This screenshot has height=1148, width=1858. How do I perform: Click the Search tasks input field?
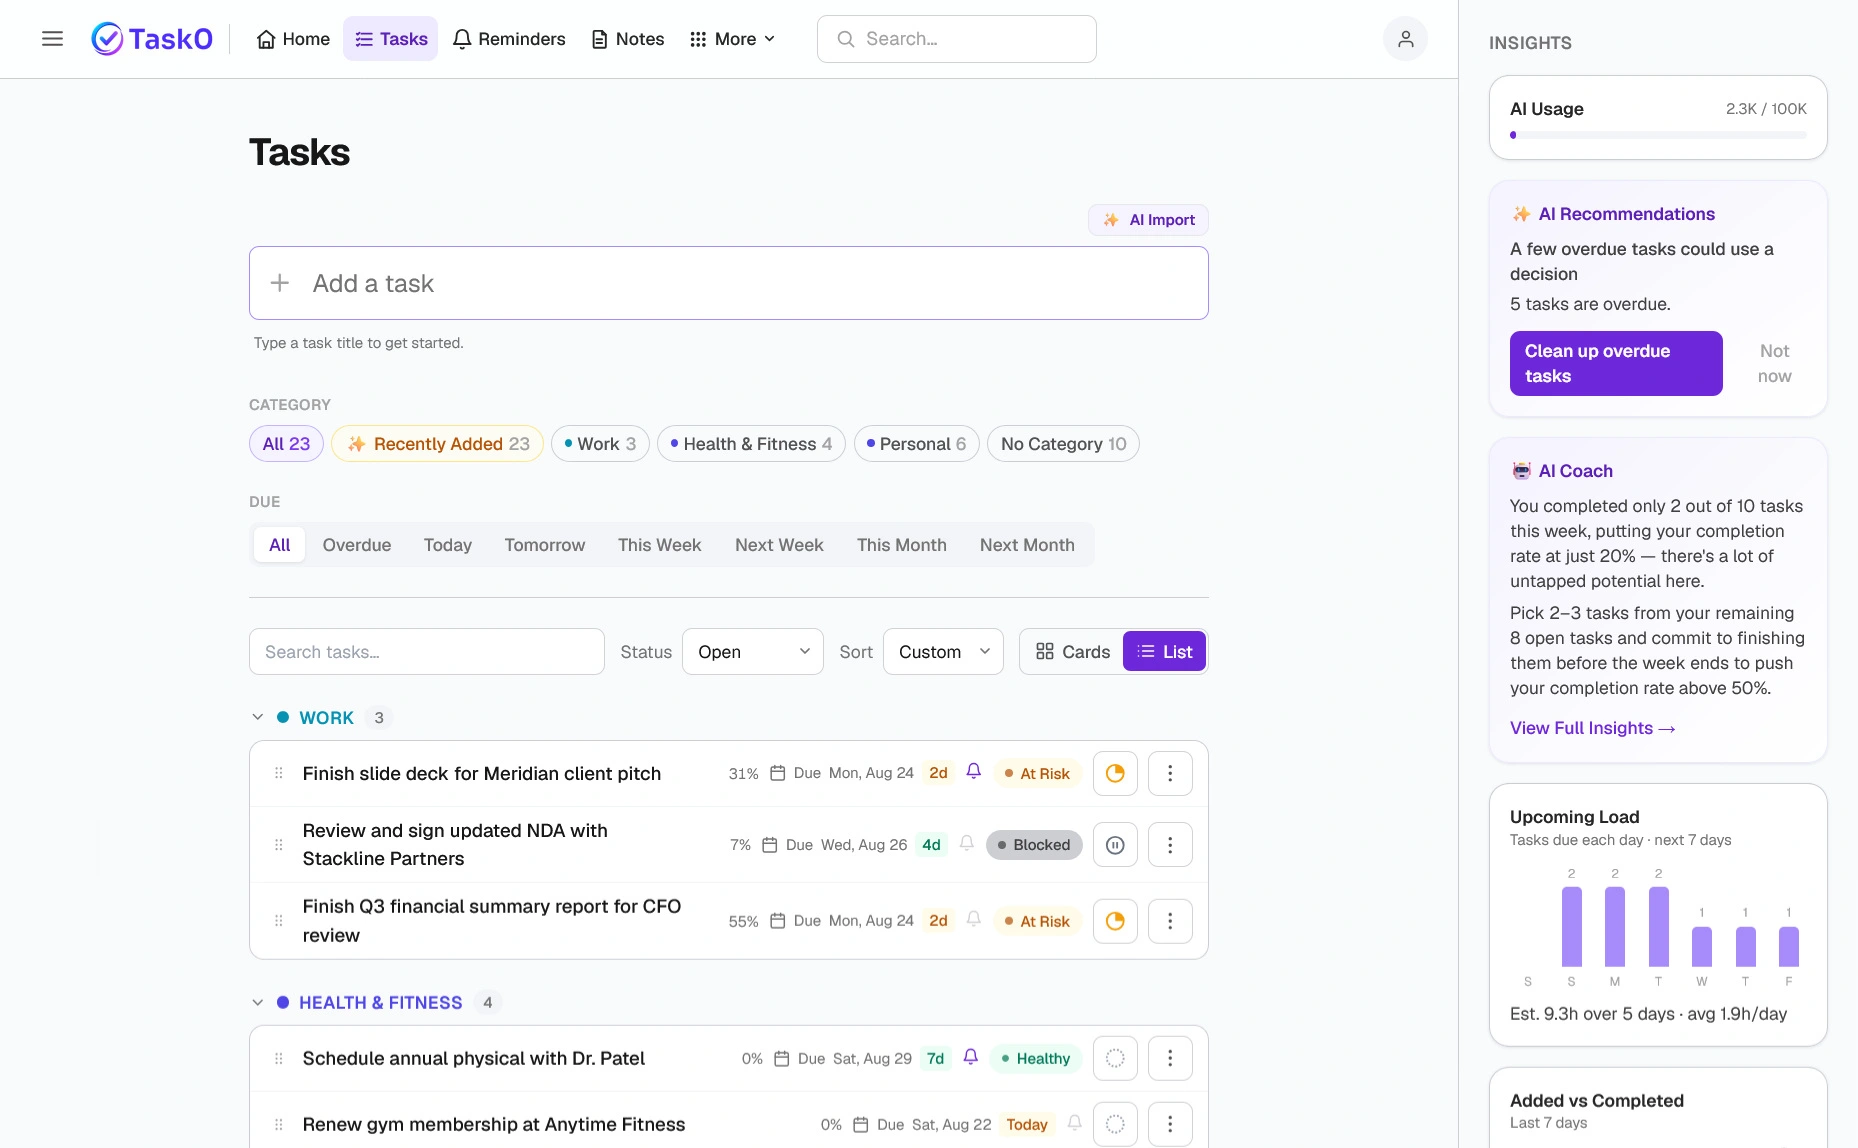click(x=427, y=652)
